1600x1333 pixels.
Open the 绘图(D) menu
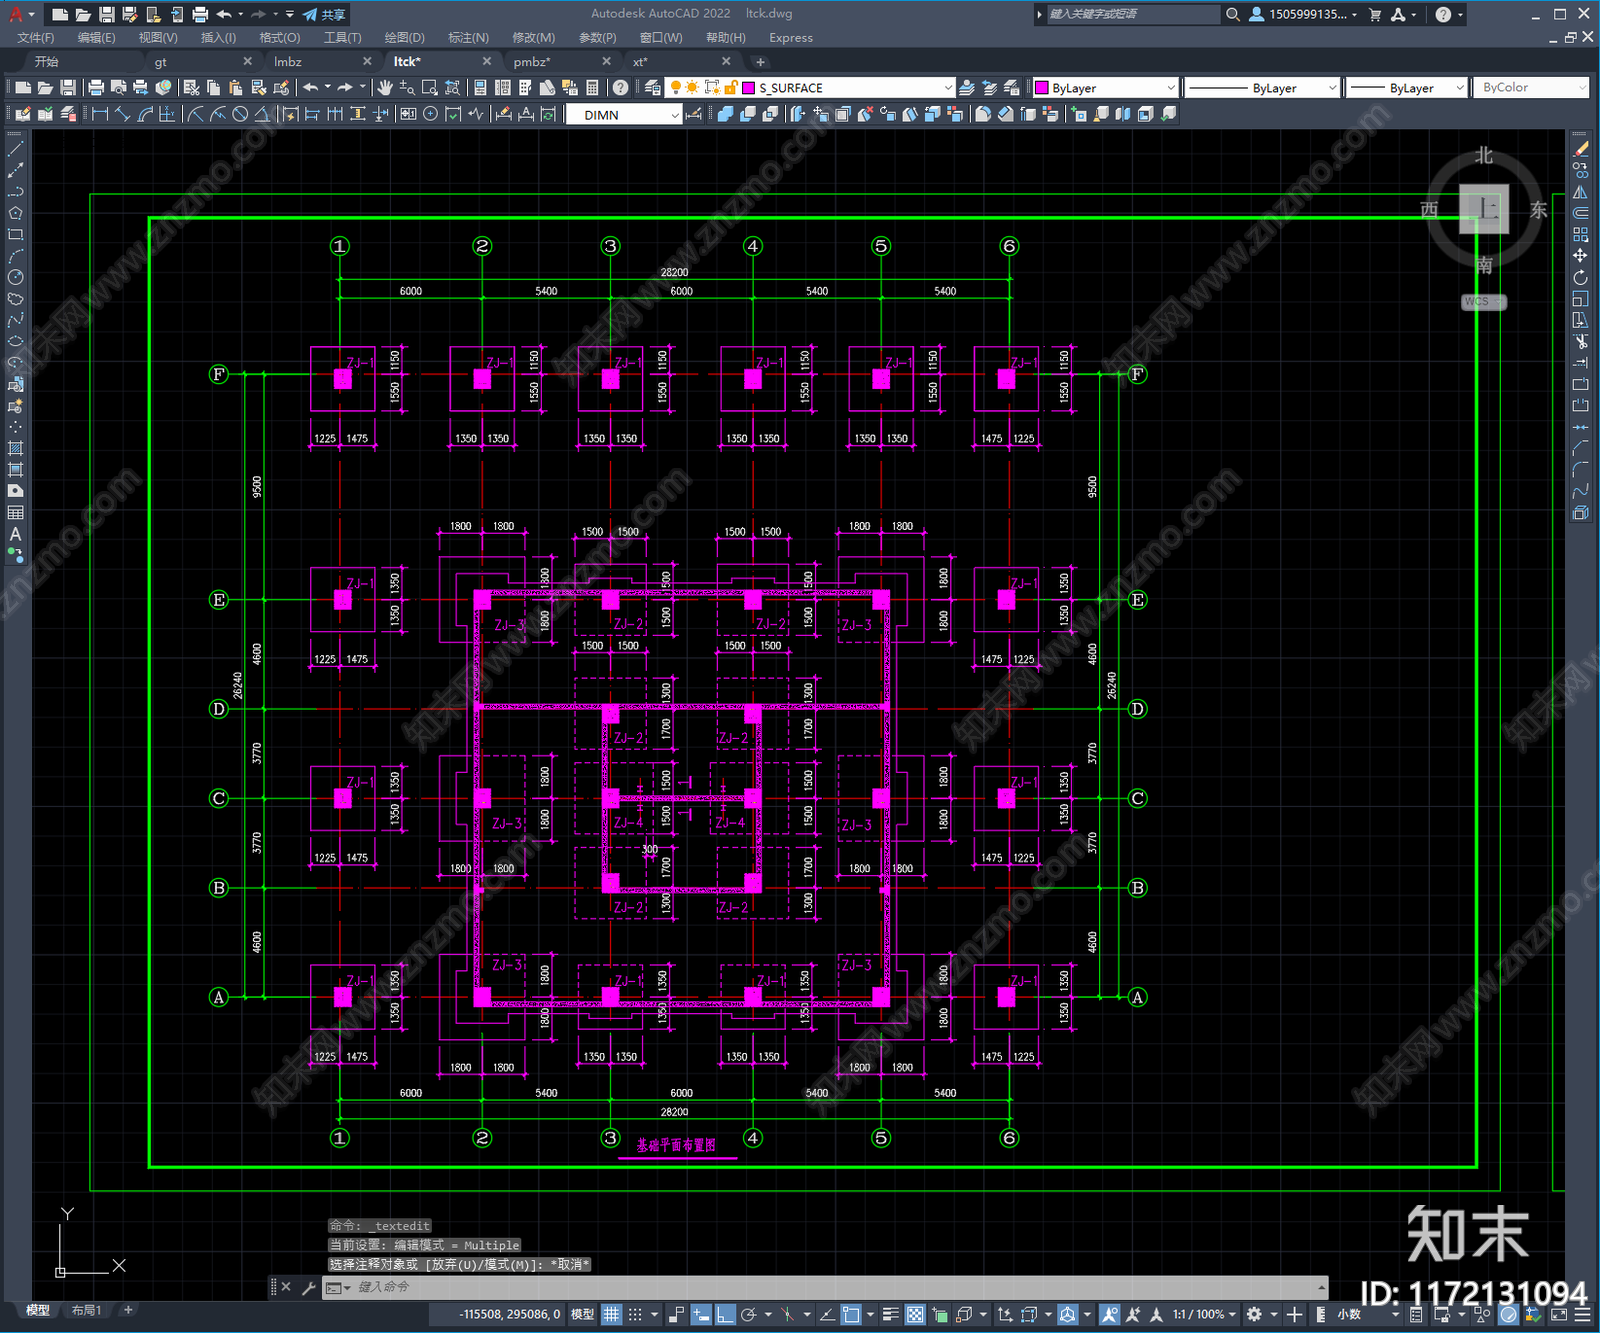click(404, 38)
